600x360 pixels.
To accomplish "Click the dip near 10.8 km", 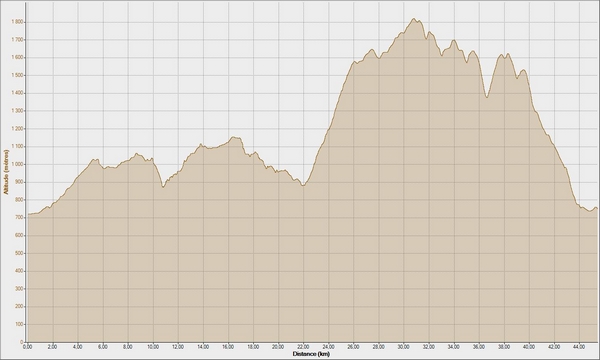I will click(x=163, y=187).
